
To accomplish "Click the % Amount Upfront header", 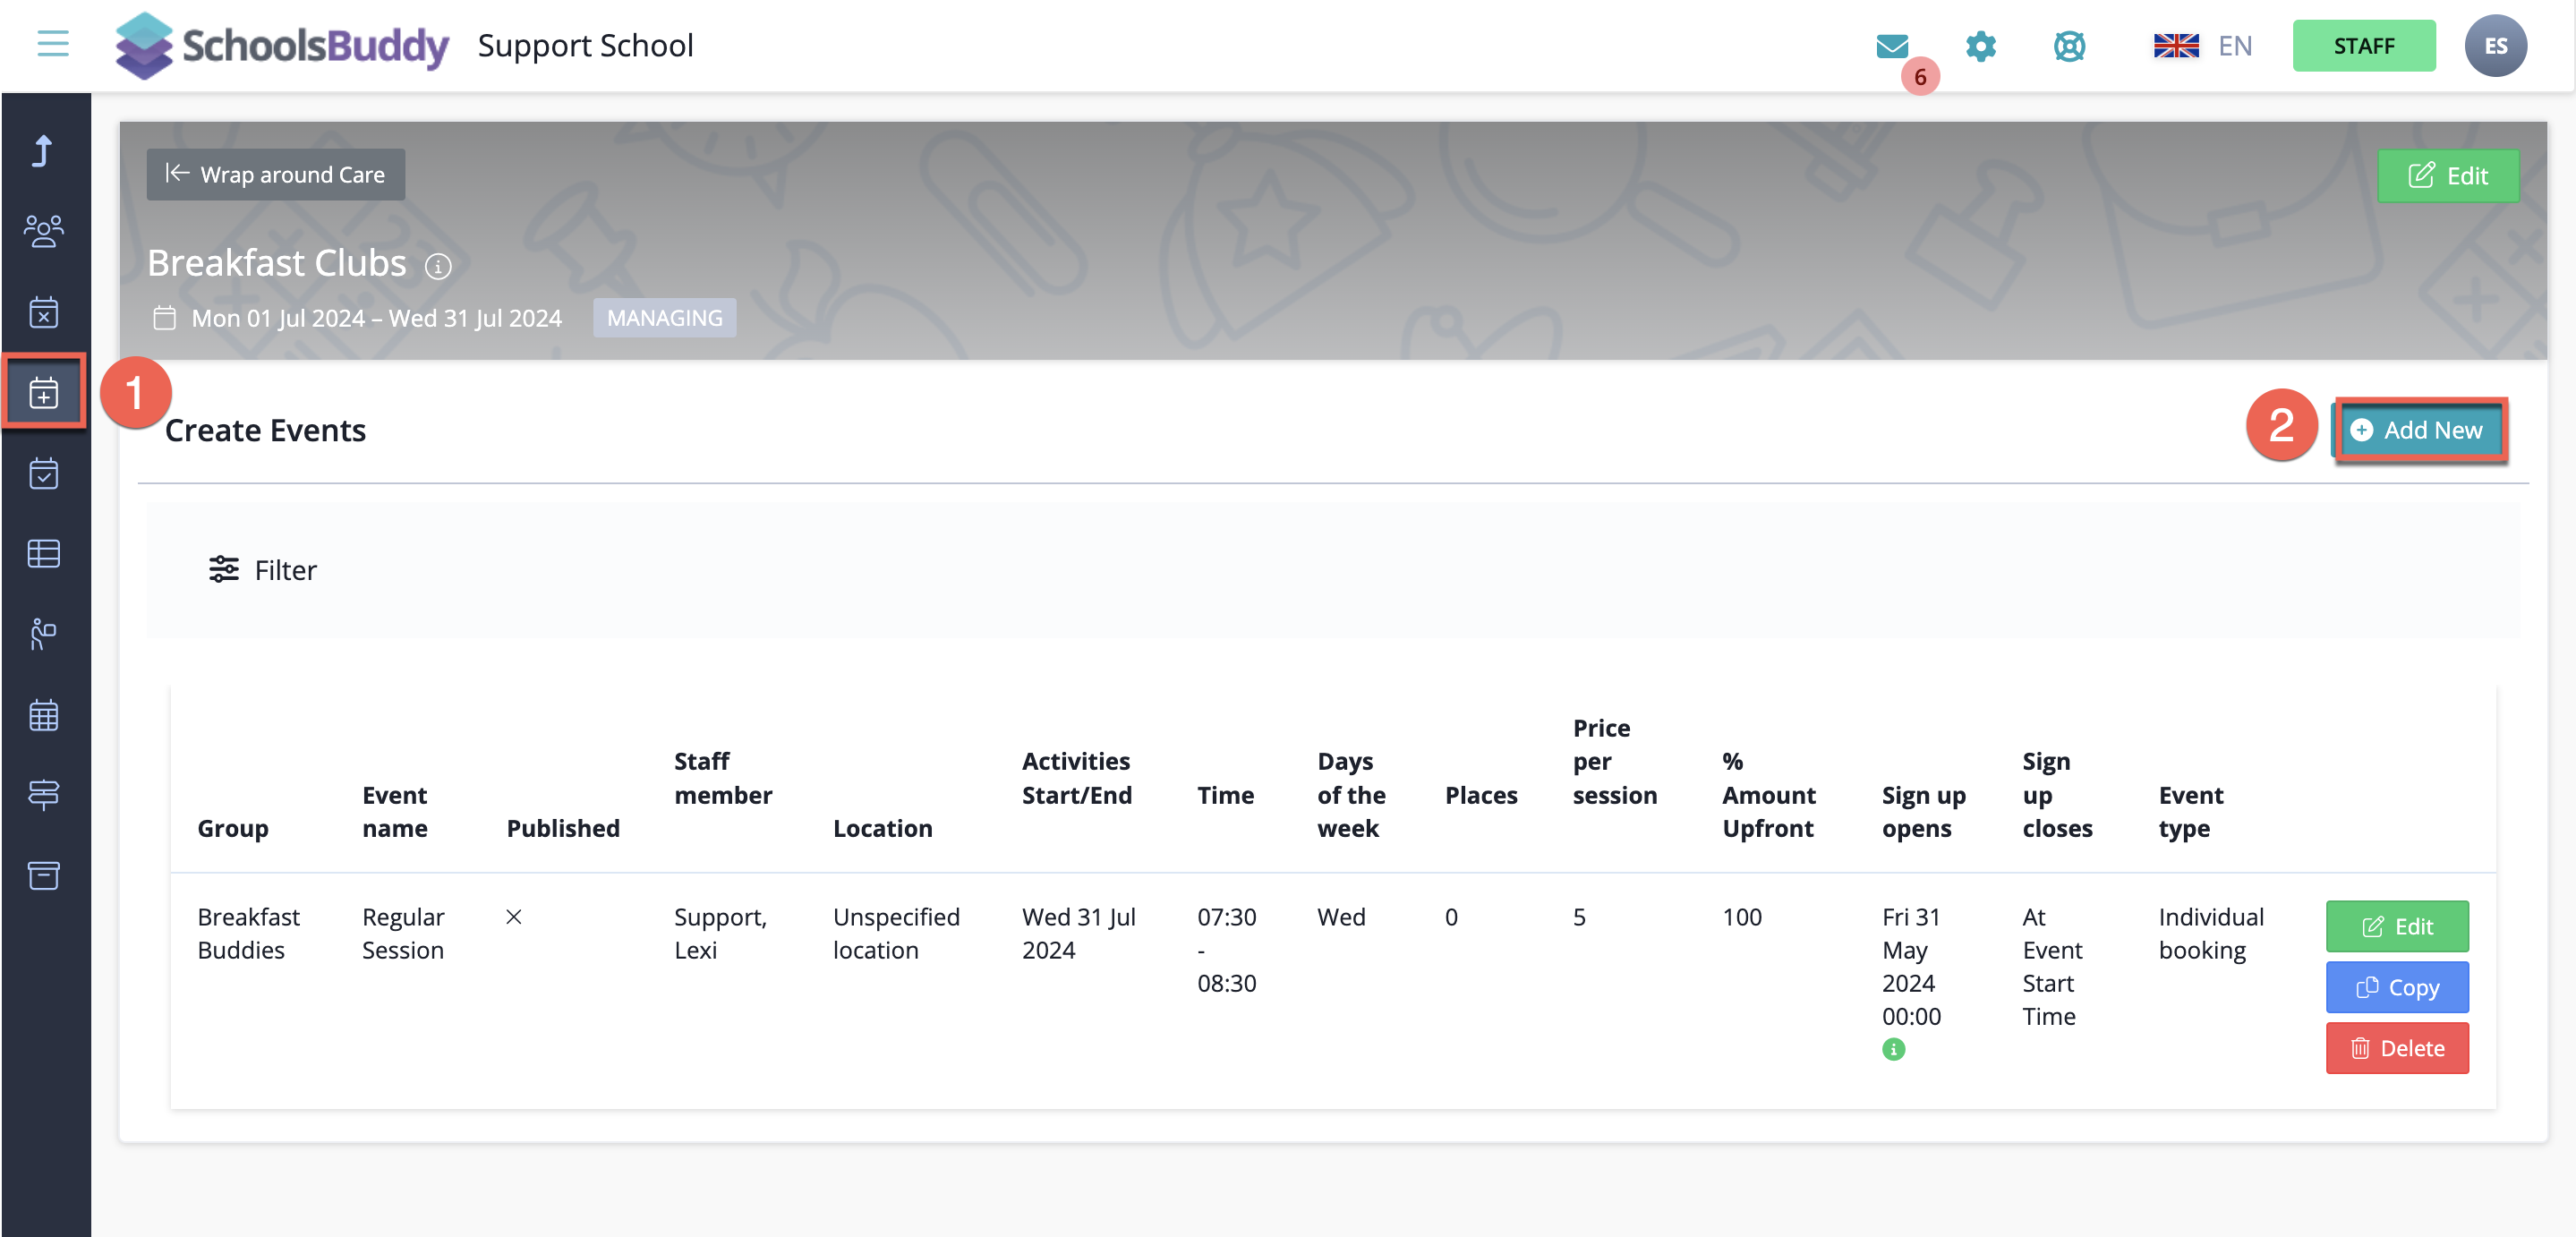I will (1769, 795).
